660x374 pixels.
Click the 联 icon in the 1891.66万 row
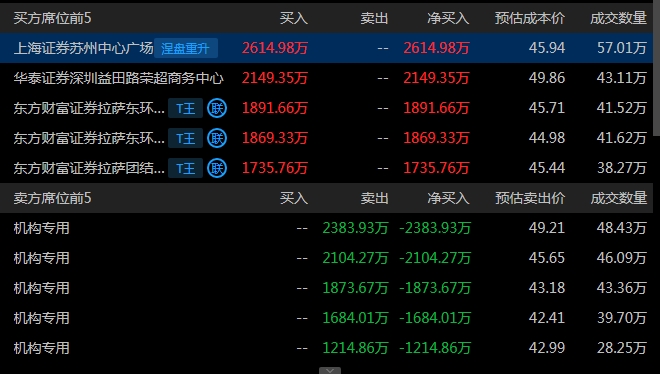217,108
